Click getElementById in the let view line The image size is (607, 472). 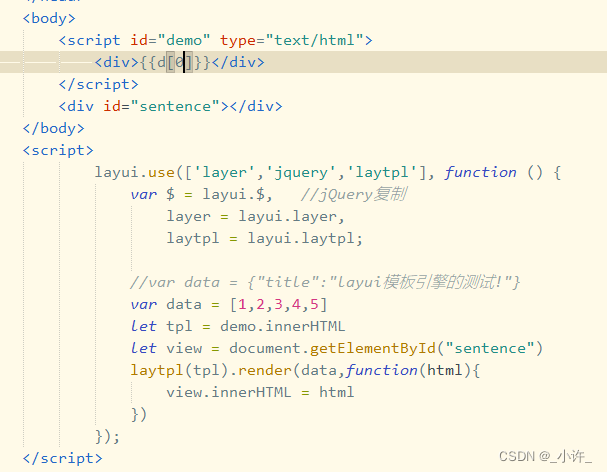372,348
